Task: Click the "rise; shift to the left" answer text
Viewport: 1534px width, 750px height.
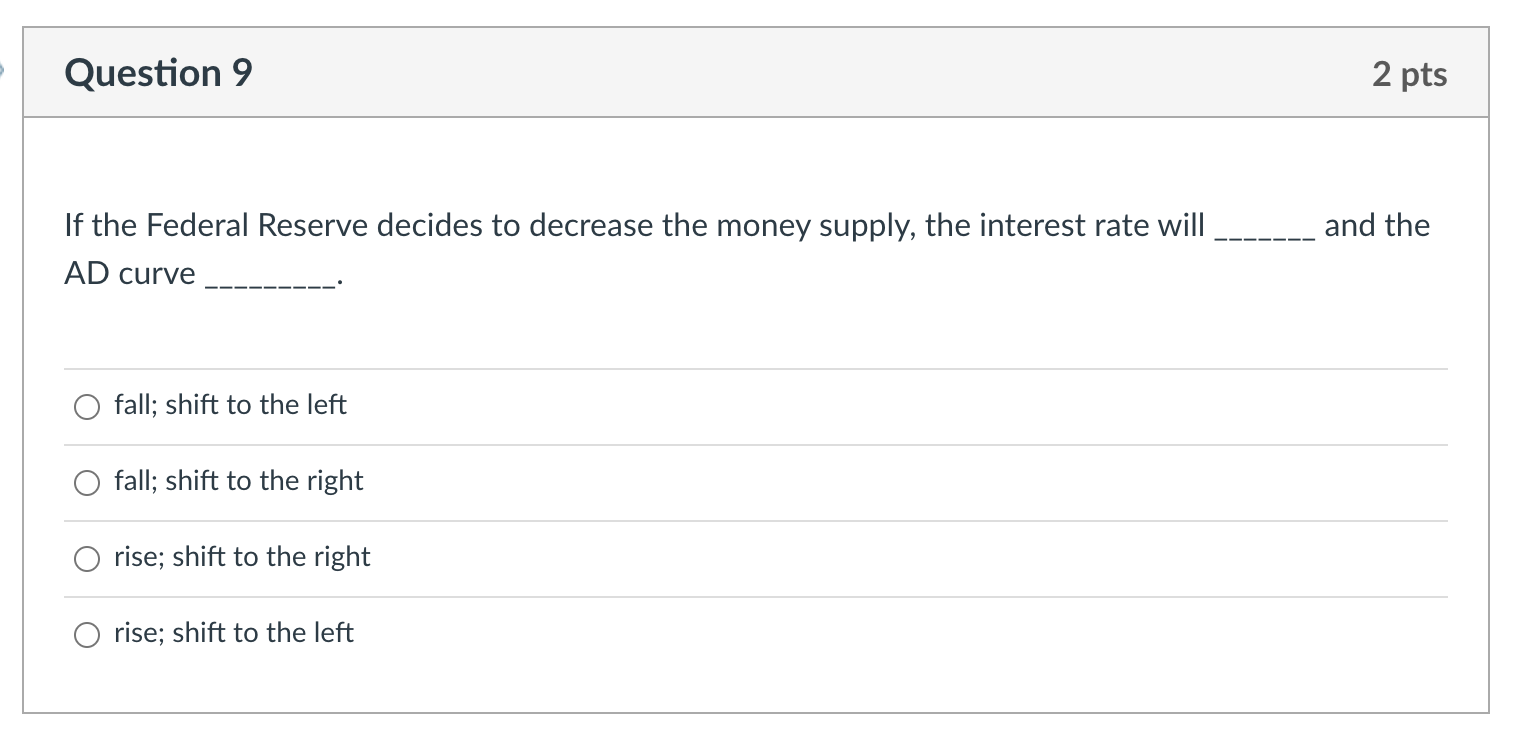Action: (233, 633)
